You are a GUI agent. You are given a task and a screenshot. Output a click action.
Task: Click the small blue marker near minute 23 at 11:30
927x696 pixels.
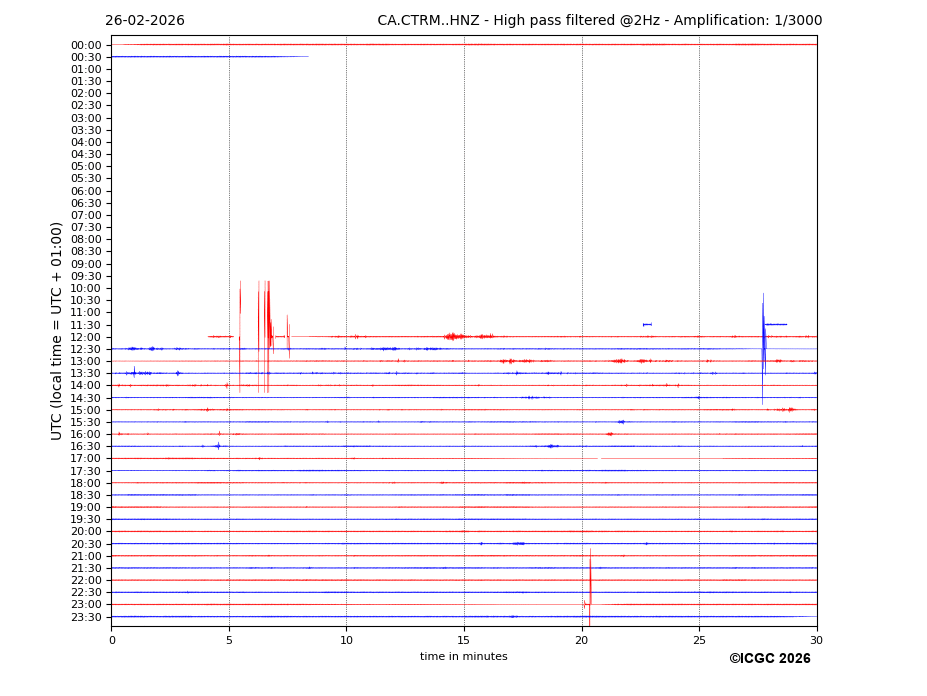[x=647, y=324]
